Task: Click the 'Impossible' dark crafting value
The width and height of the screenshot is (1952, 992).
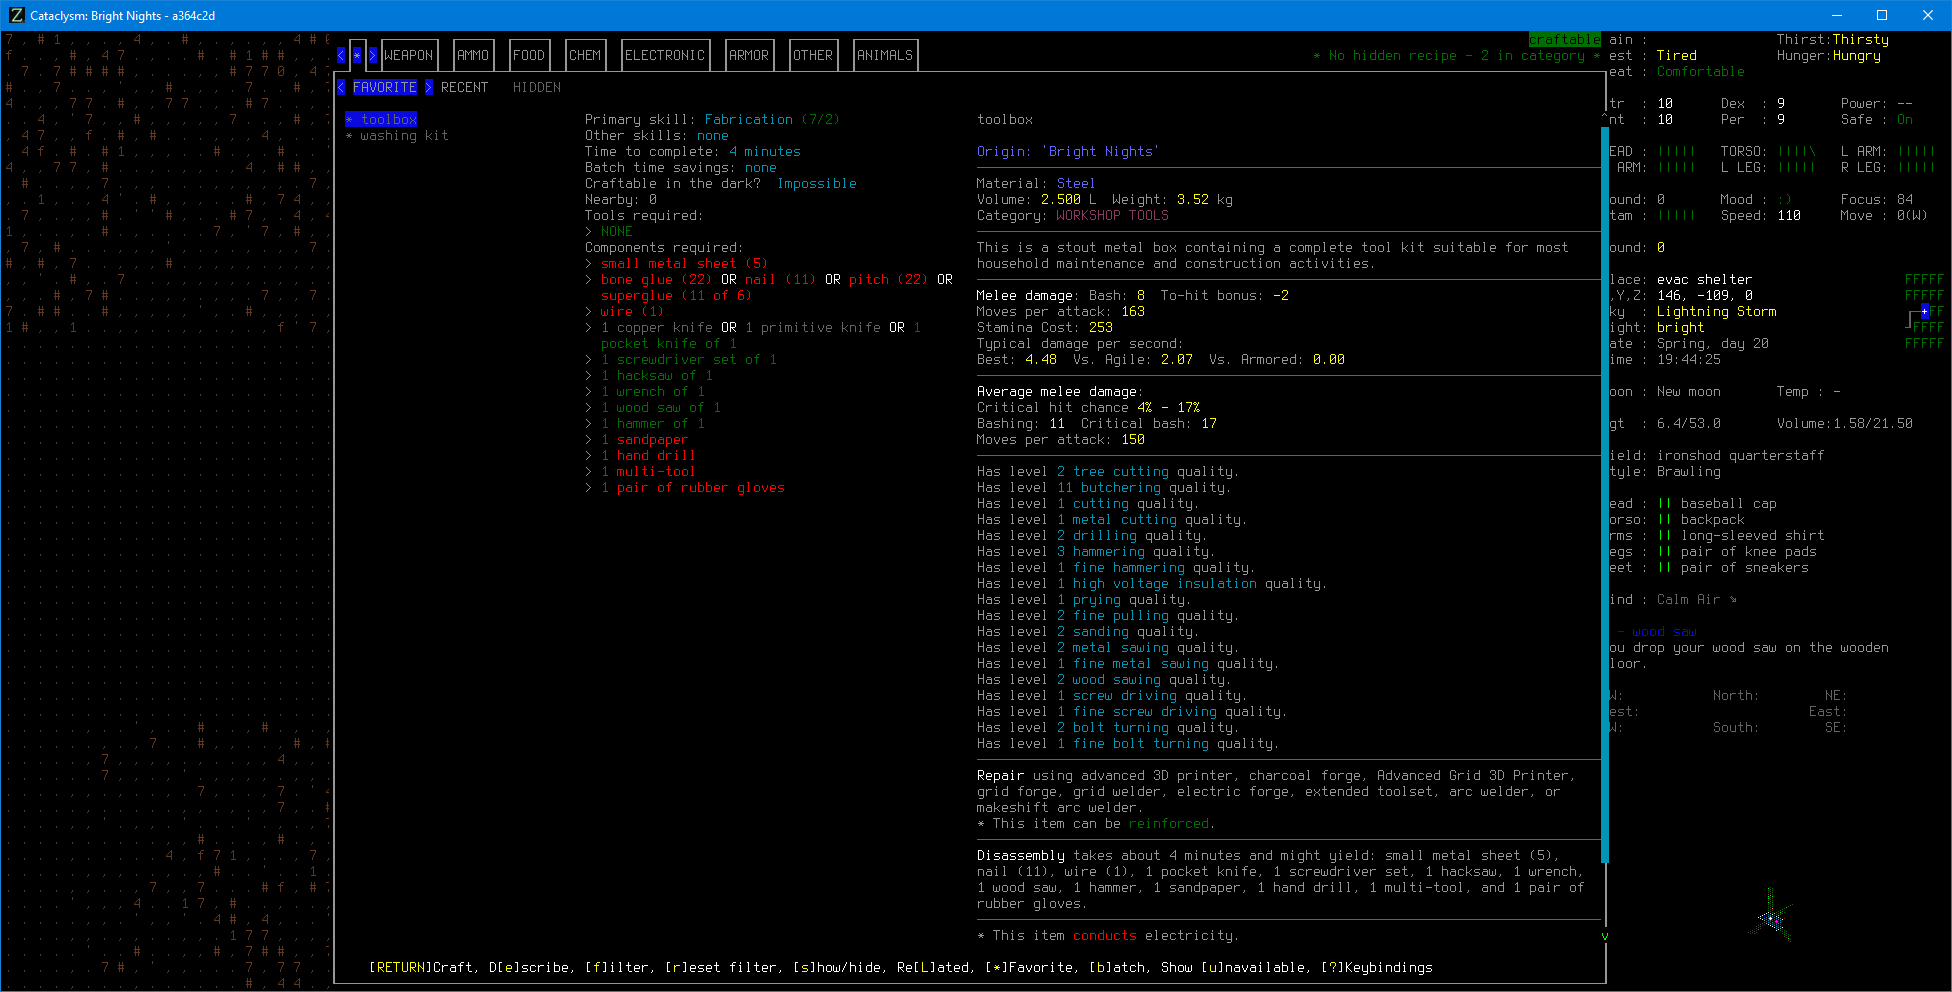Action: 817,183
